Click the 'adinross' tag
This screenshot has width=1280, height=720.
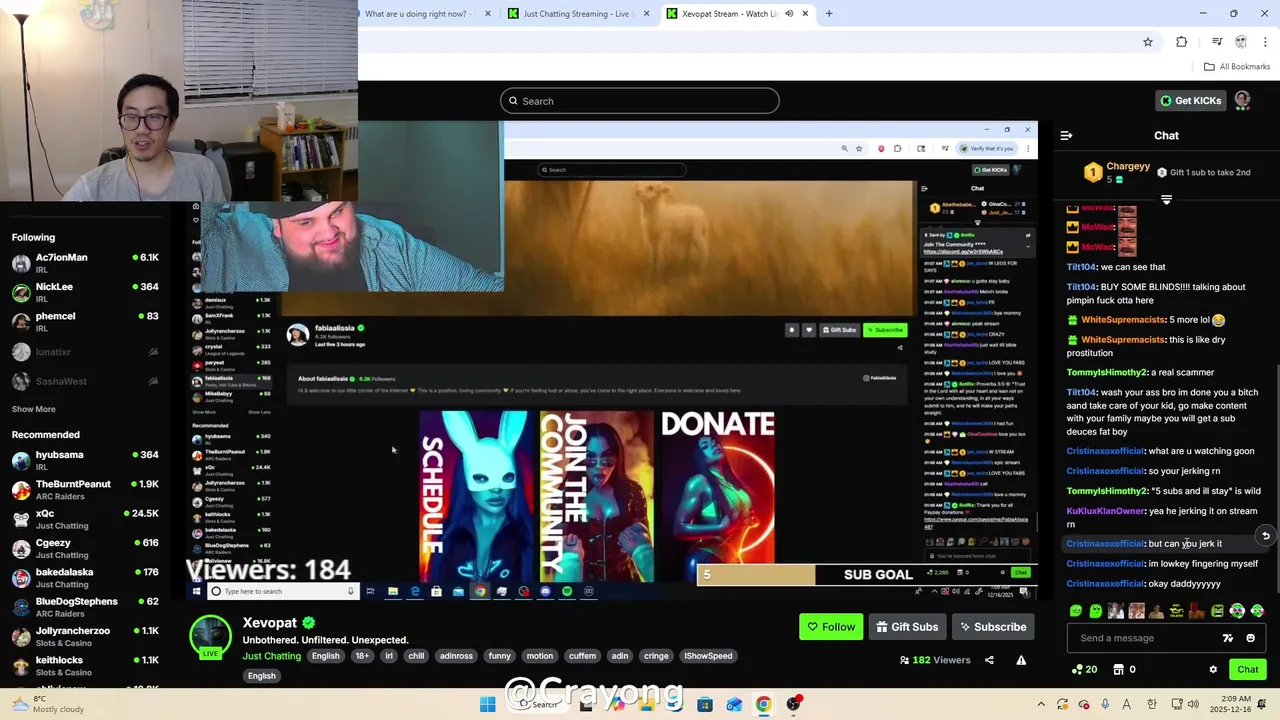click(x=456, y=656)
